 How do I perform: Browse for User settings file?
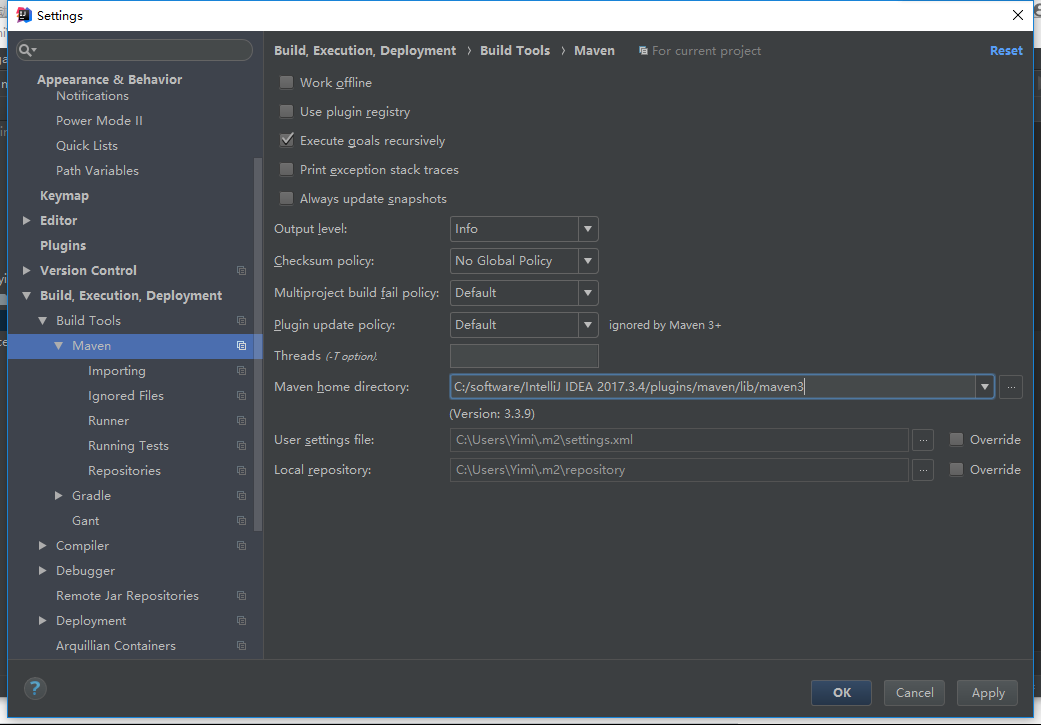tap(923, 440)
